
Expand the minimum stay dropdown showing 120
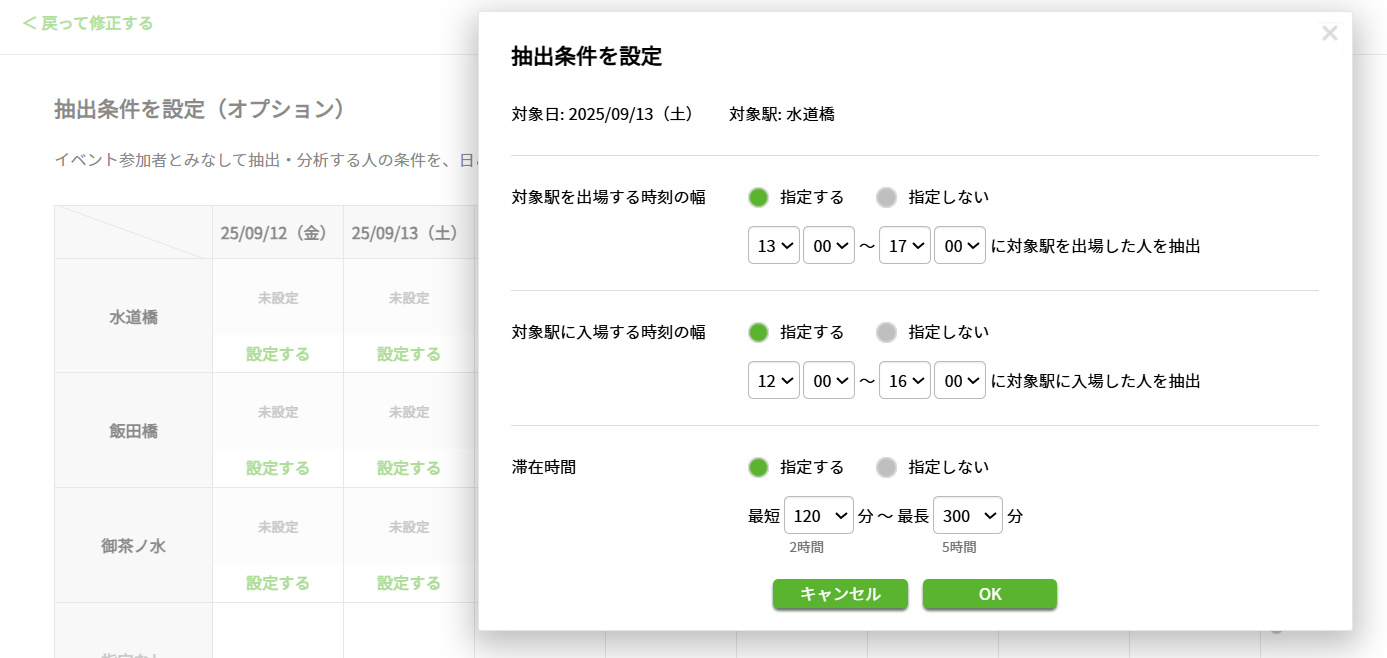819,516
